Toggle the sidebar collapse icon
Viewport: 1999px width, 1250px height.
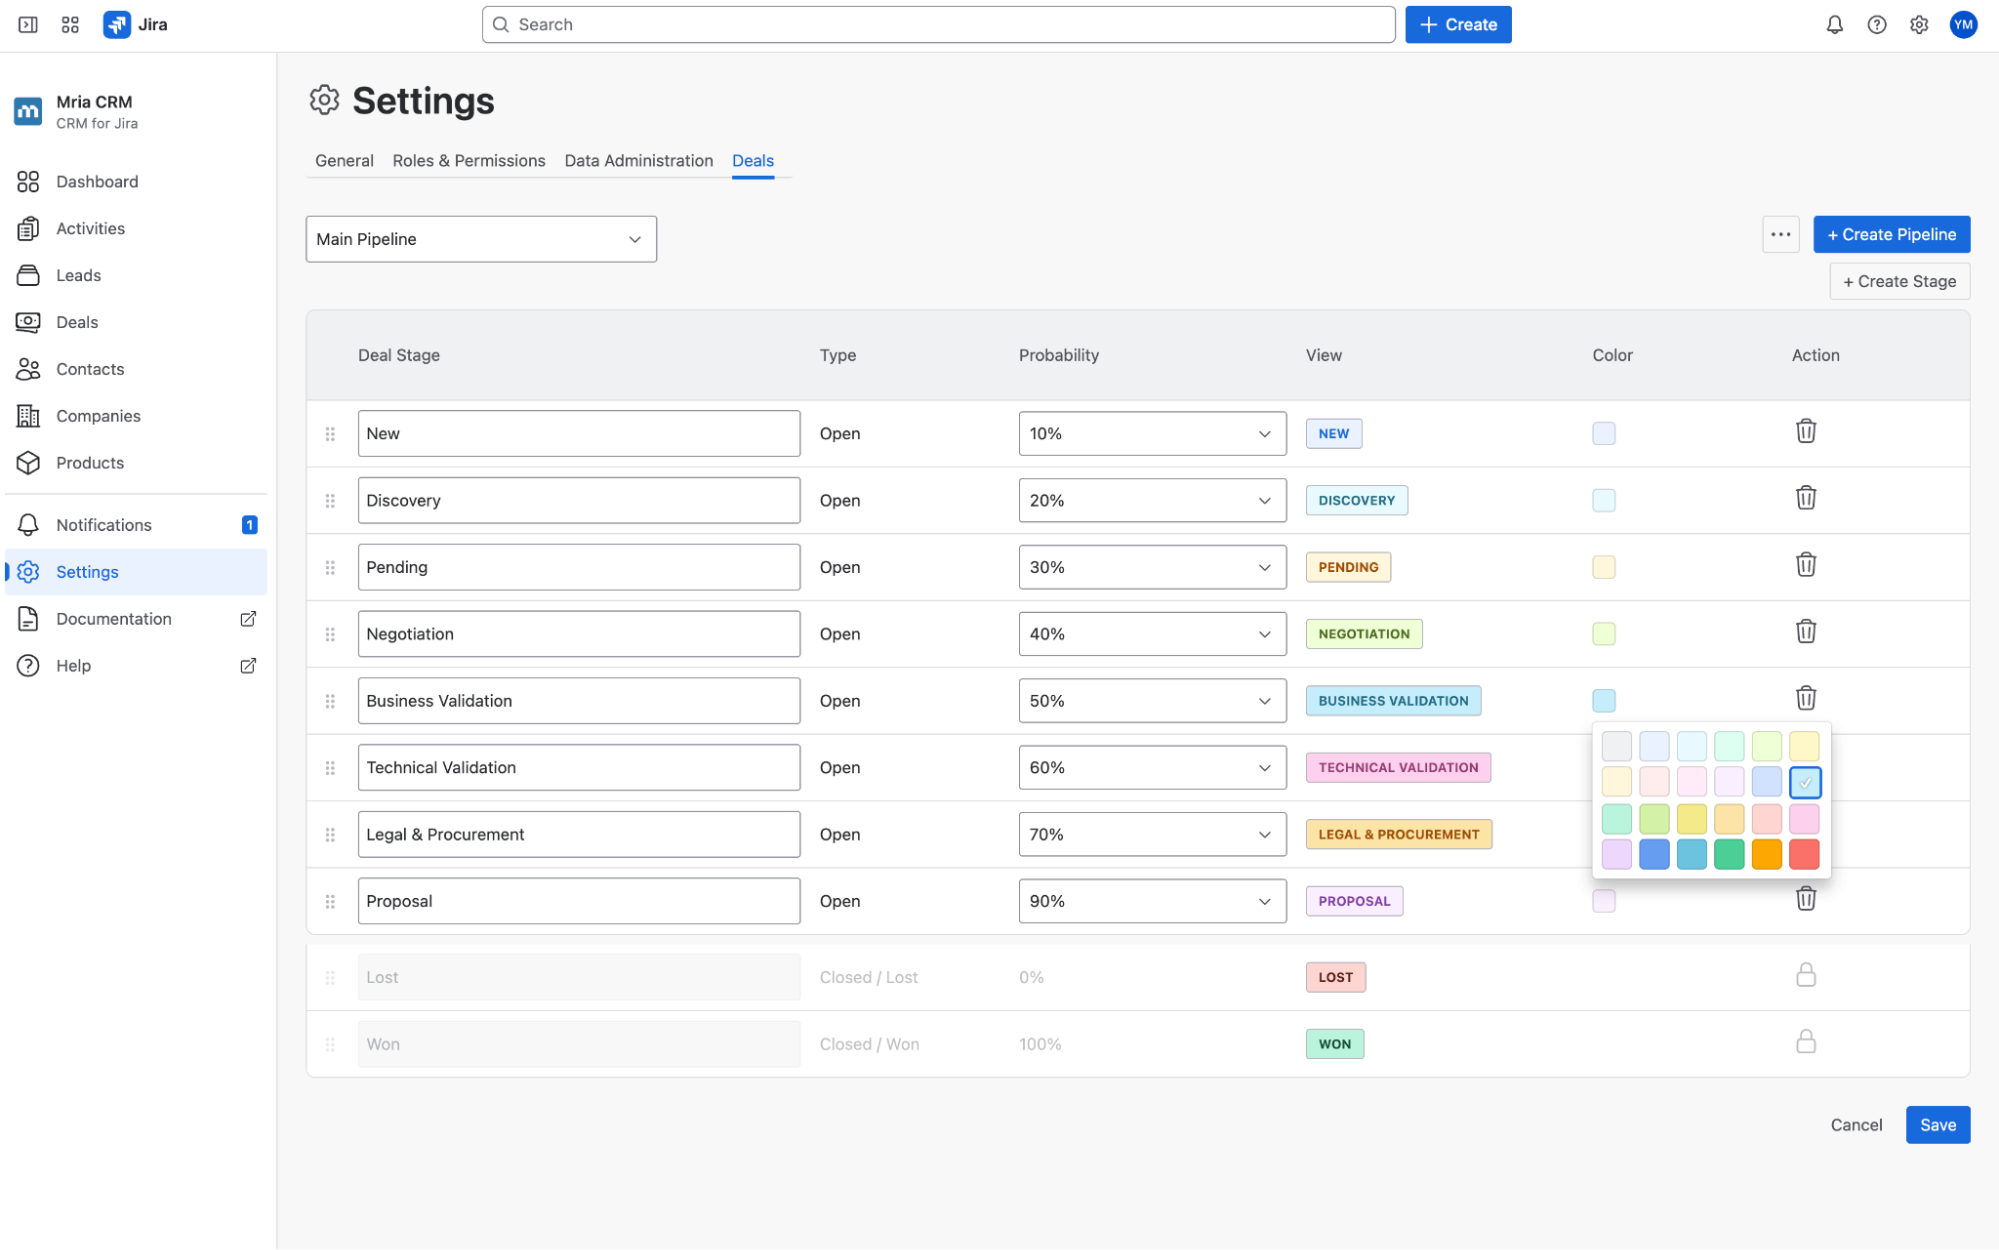(x=28, y=25)
